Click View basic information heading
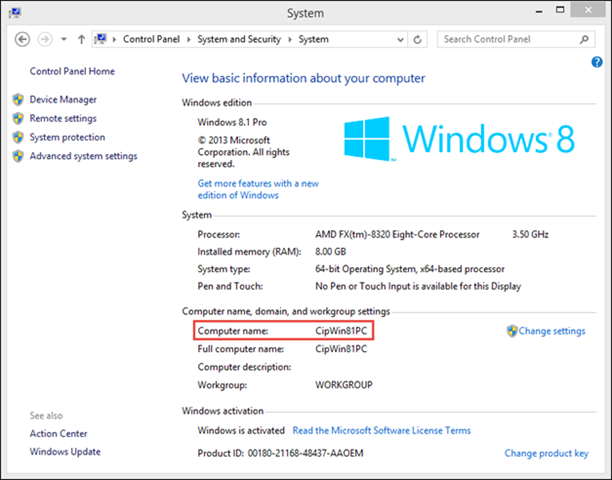The height and width of the screenshot is (480, 612). (x=303, y=78)
